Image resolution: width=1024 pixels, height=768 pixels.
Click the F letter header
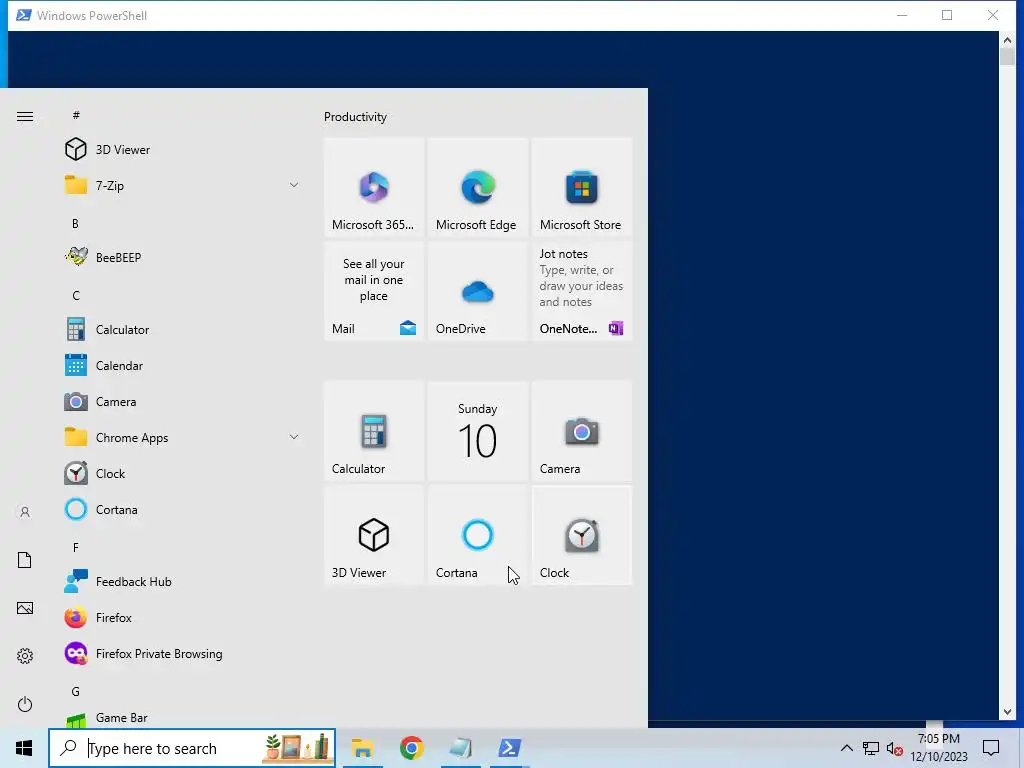click(x=76, y=547)
